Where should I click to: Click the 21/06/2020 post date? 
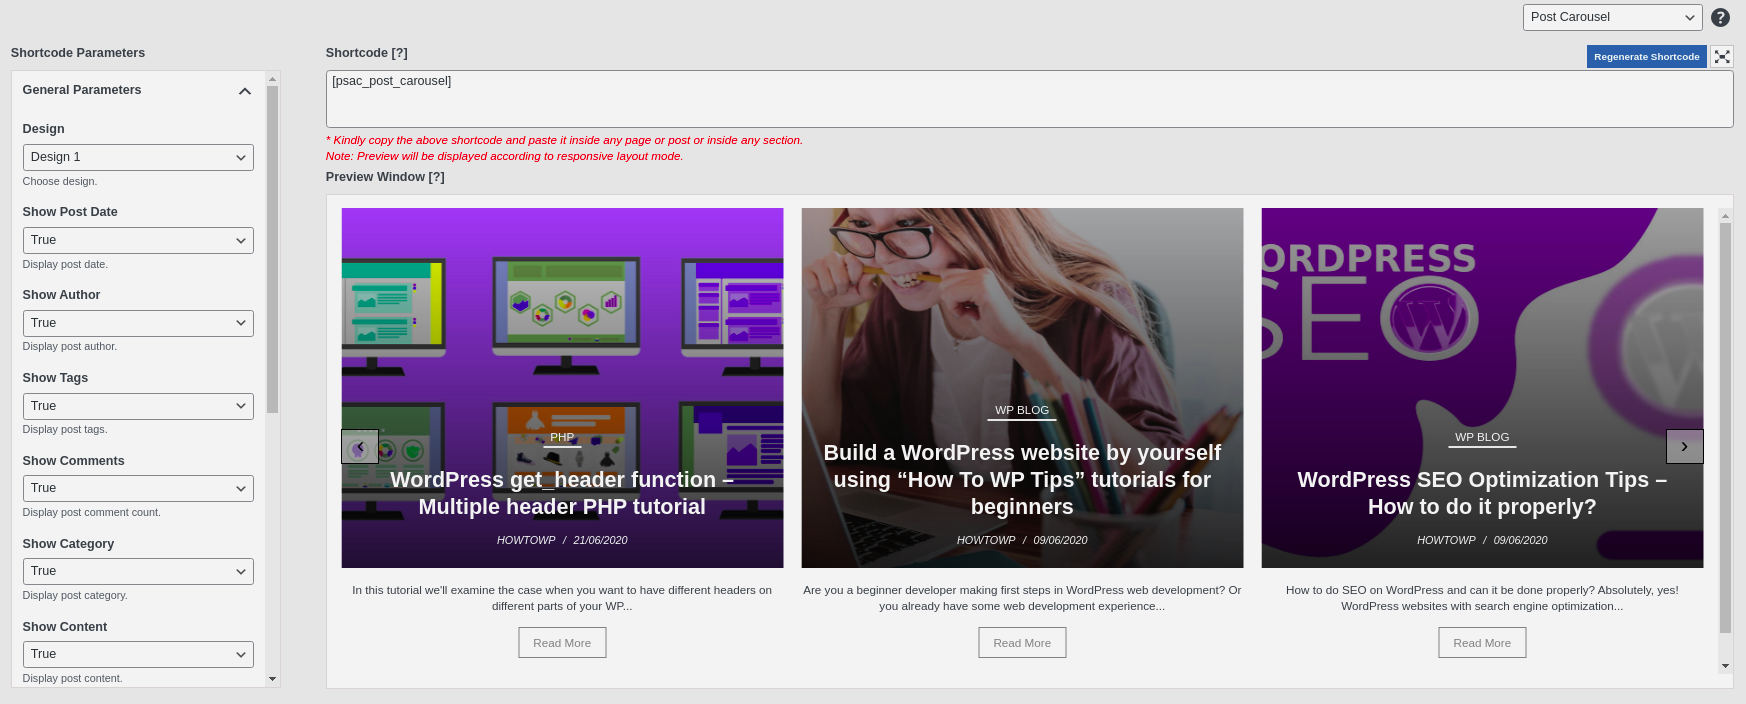[600, 540]
